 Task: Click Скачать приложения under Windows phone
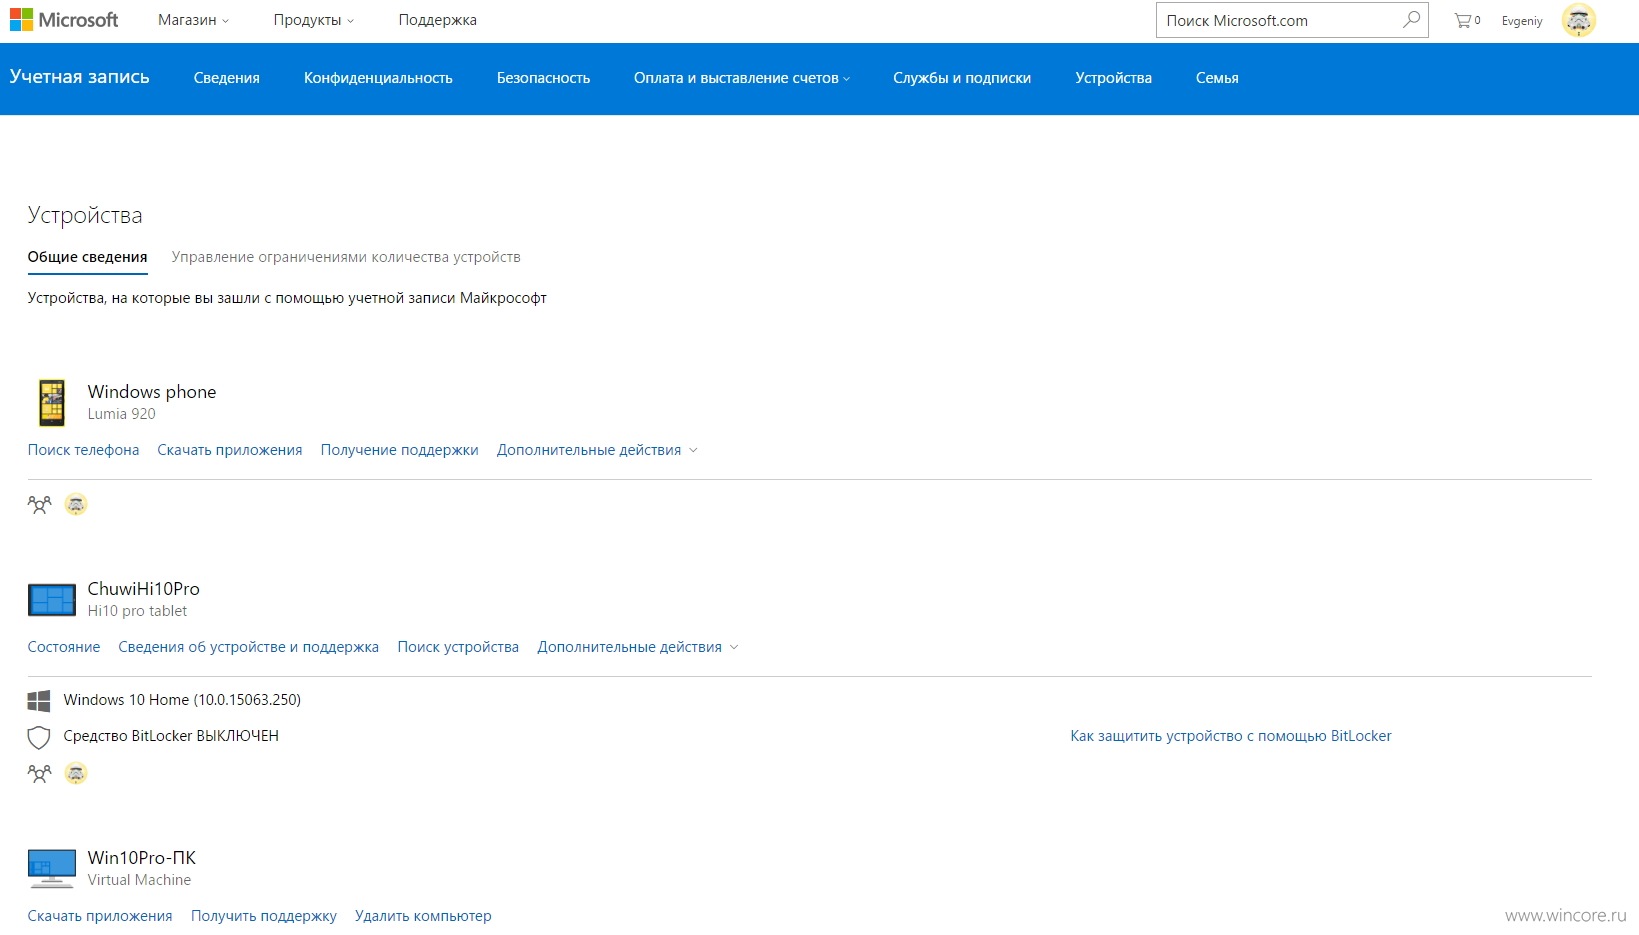(x=230, y=450)
